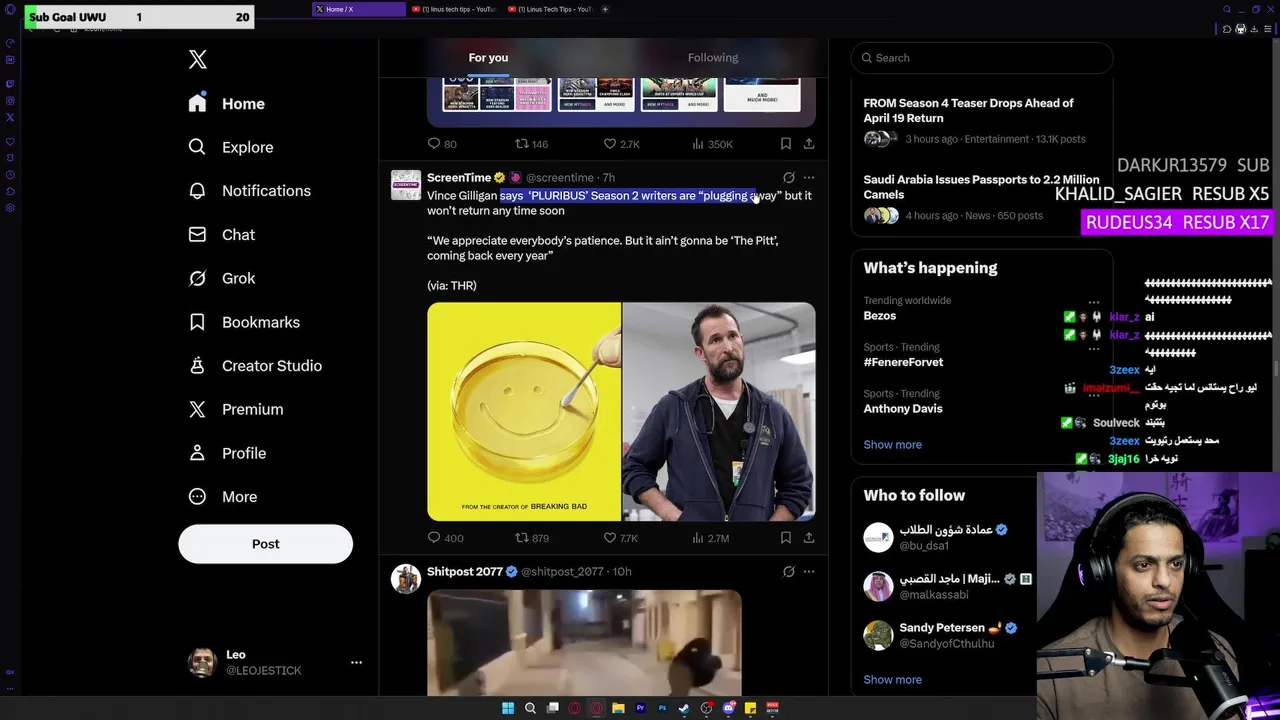Reply to the post with 80 comments

pyautogui.click(x=442, y=144)
